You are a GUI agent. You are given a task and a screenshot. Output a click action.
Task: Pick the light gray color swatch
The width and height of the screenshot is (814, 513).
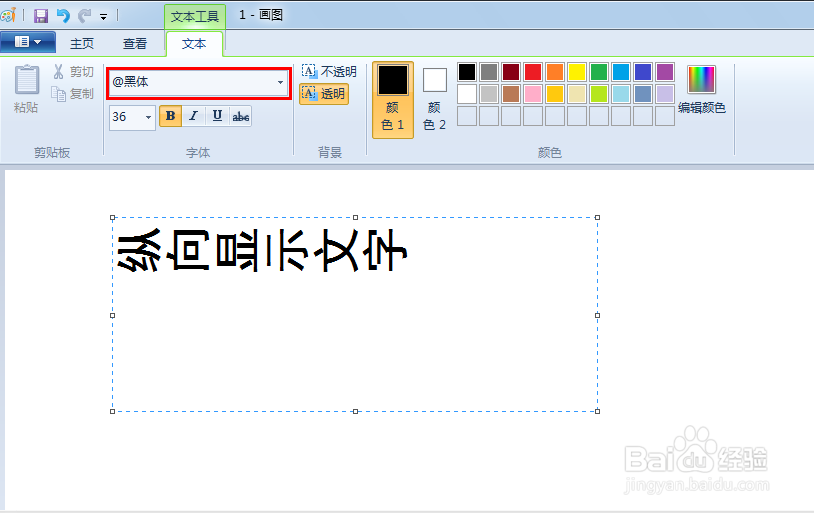click(489, 94)
